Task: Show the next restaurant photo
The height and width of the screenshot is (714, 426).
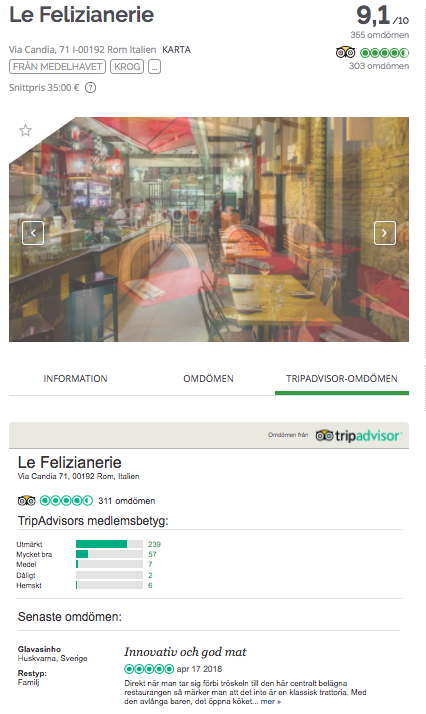Action: click(x=385, y=233)
